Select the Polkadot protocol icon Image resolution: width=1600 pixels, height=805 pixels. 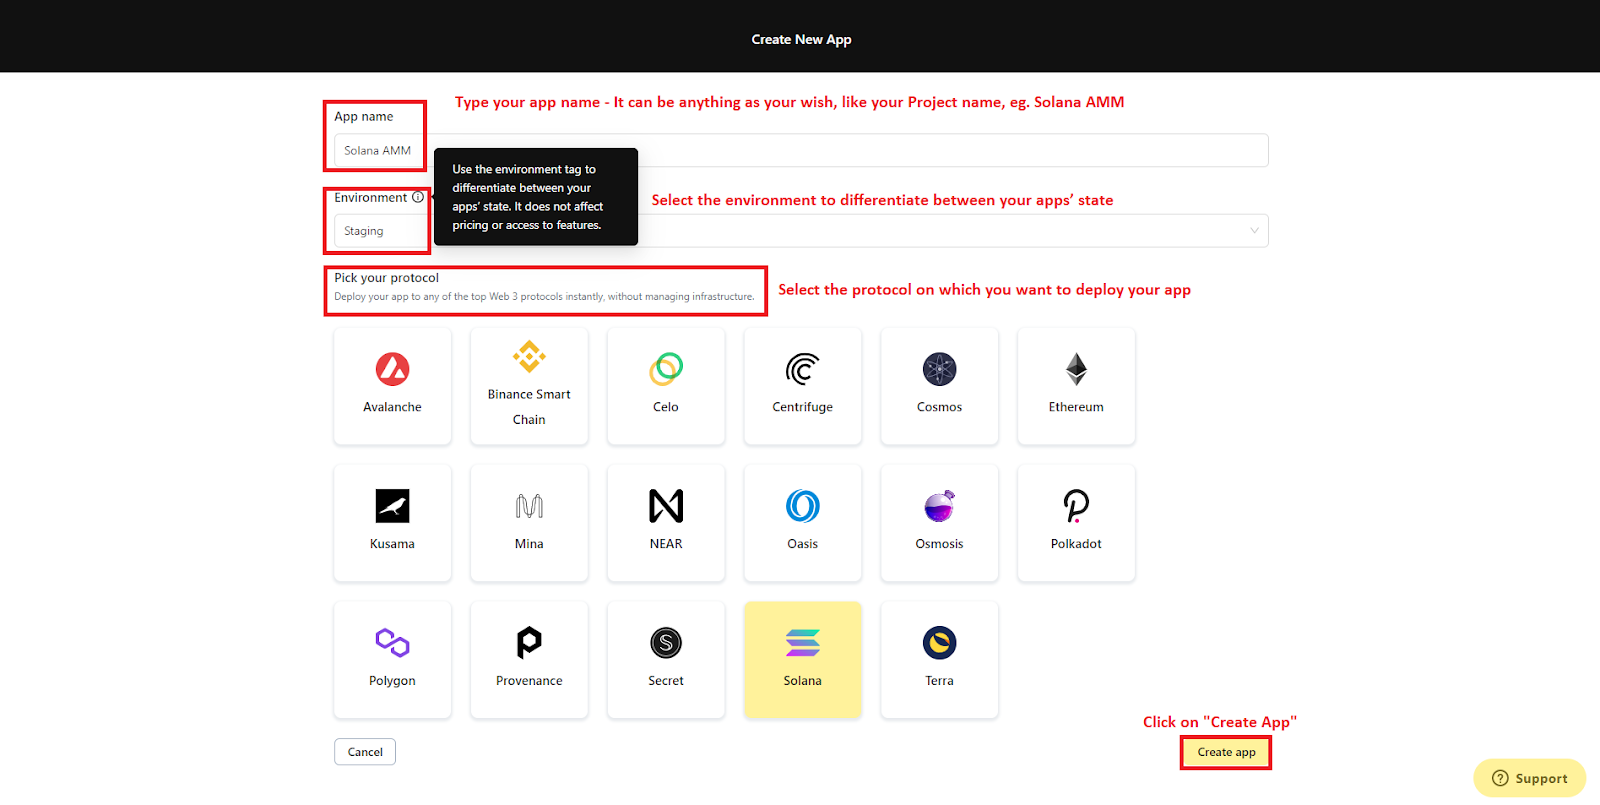coord(1076,506)
